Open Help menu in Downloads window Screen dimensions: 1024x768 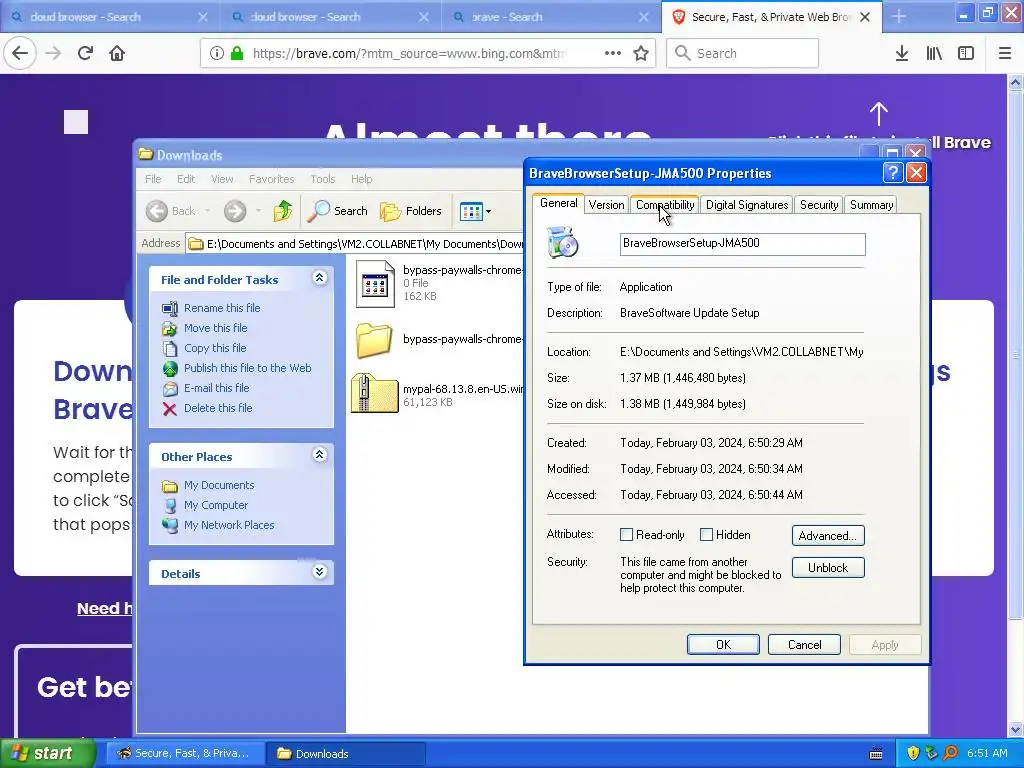[x=361, y=179]
